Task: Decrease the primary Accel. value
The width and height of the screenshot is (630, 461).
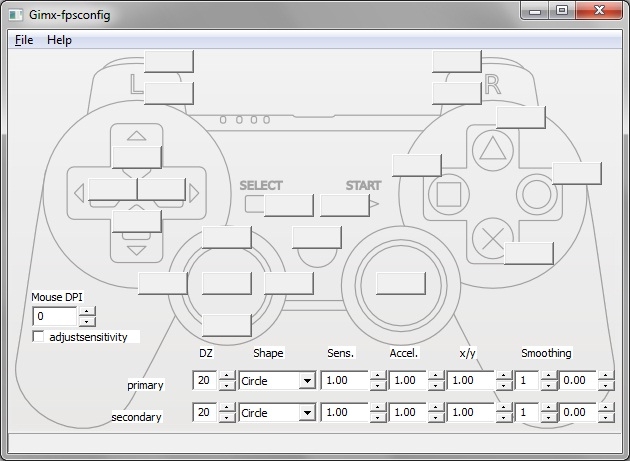Action: coord(436,385)
